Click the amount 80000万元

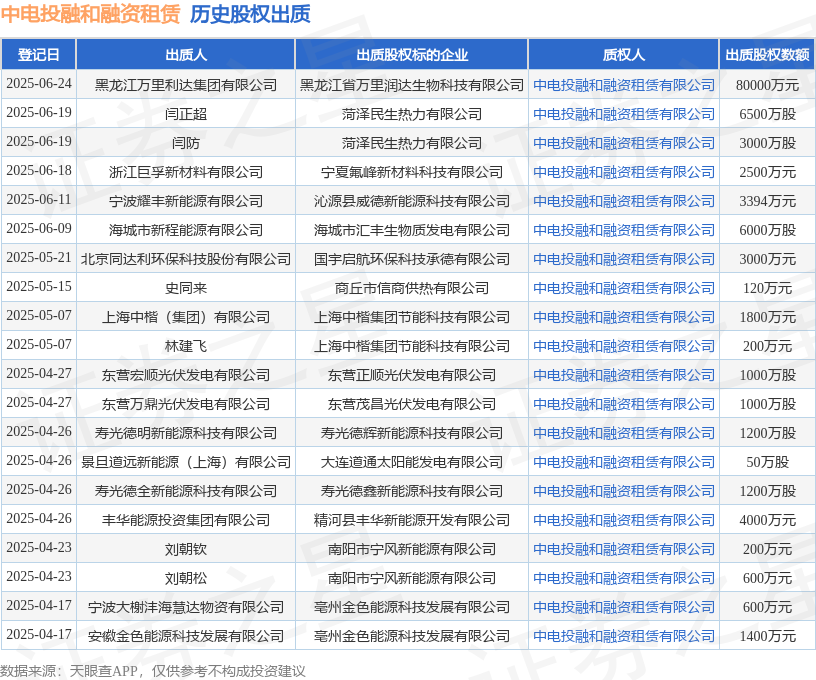pyautogui.click(x=767, y=85)
